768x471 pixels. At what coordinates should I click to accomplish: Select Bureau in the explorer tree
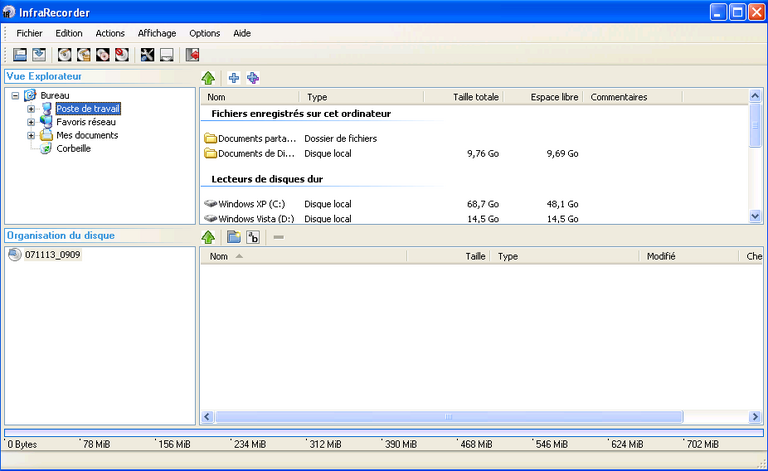pos(54,95)
